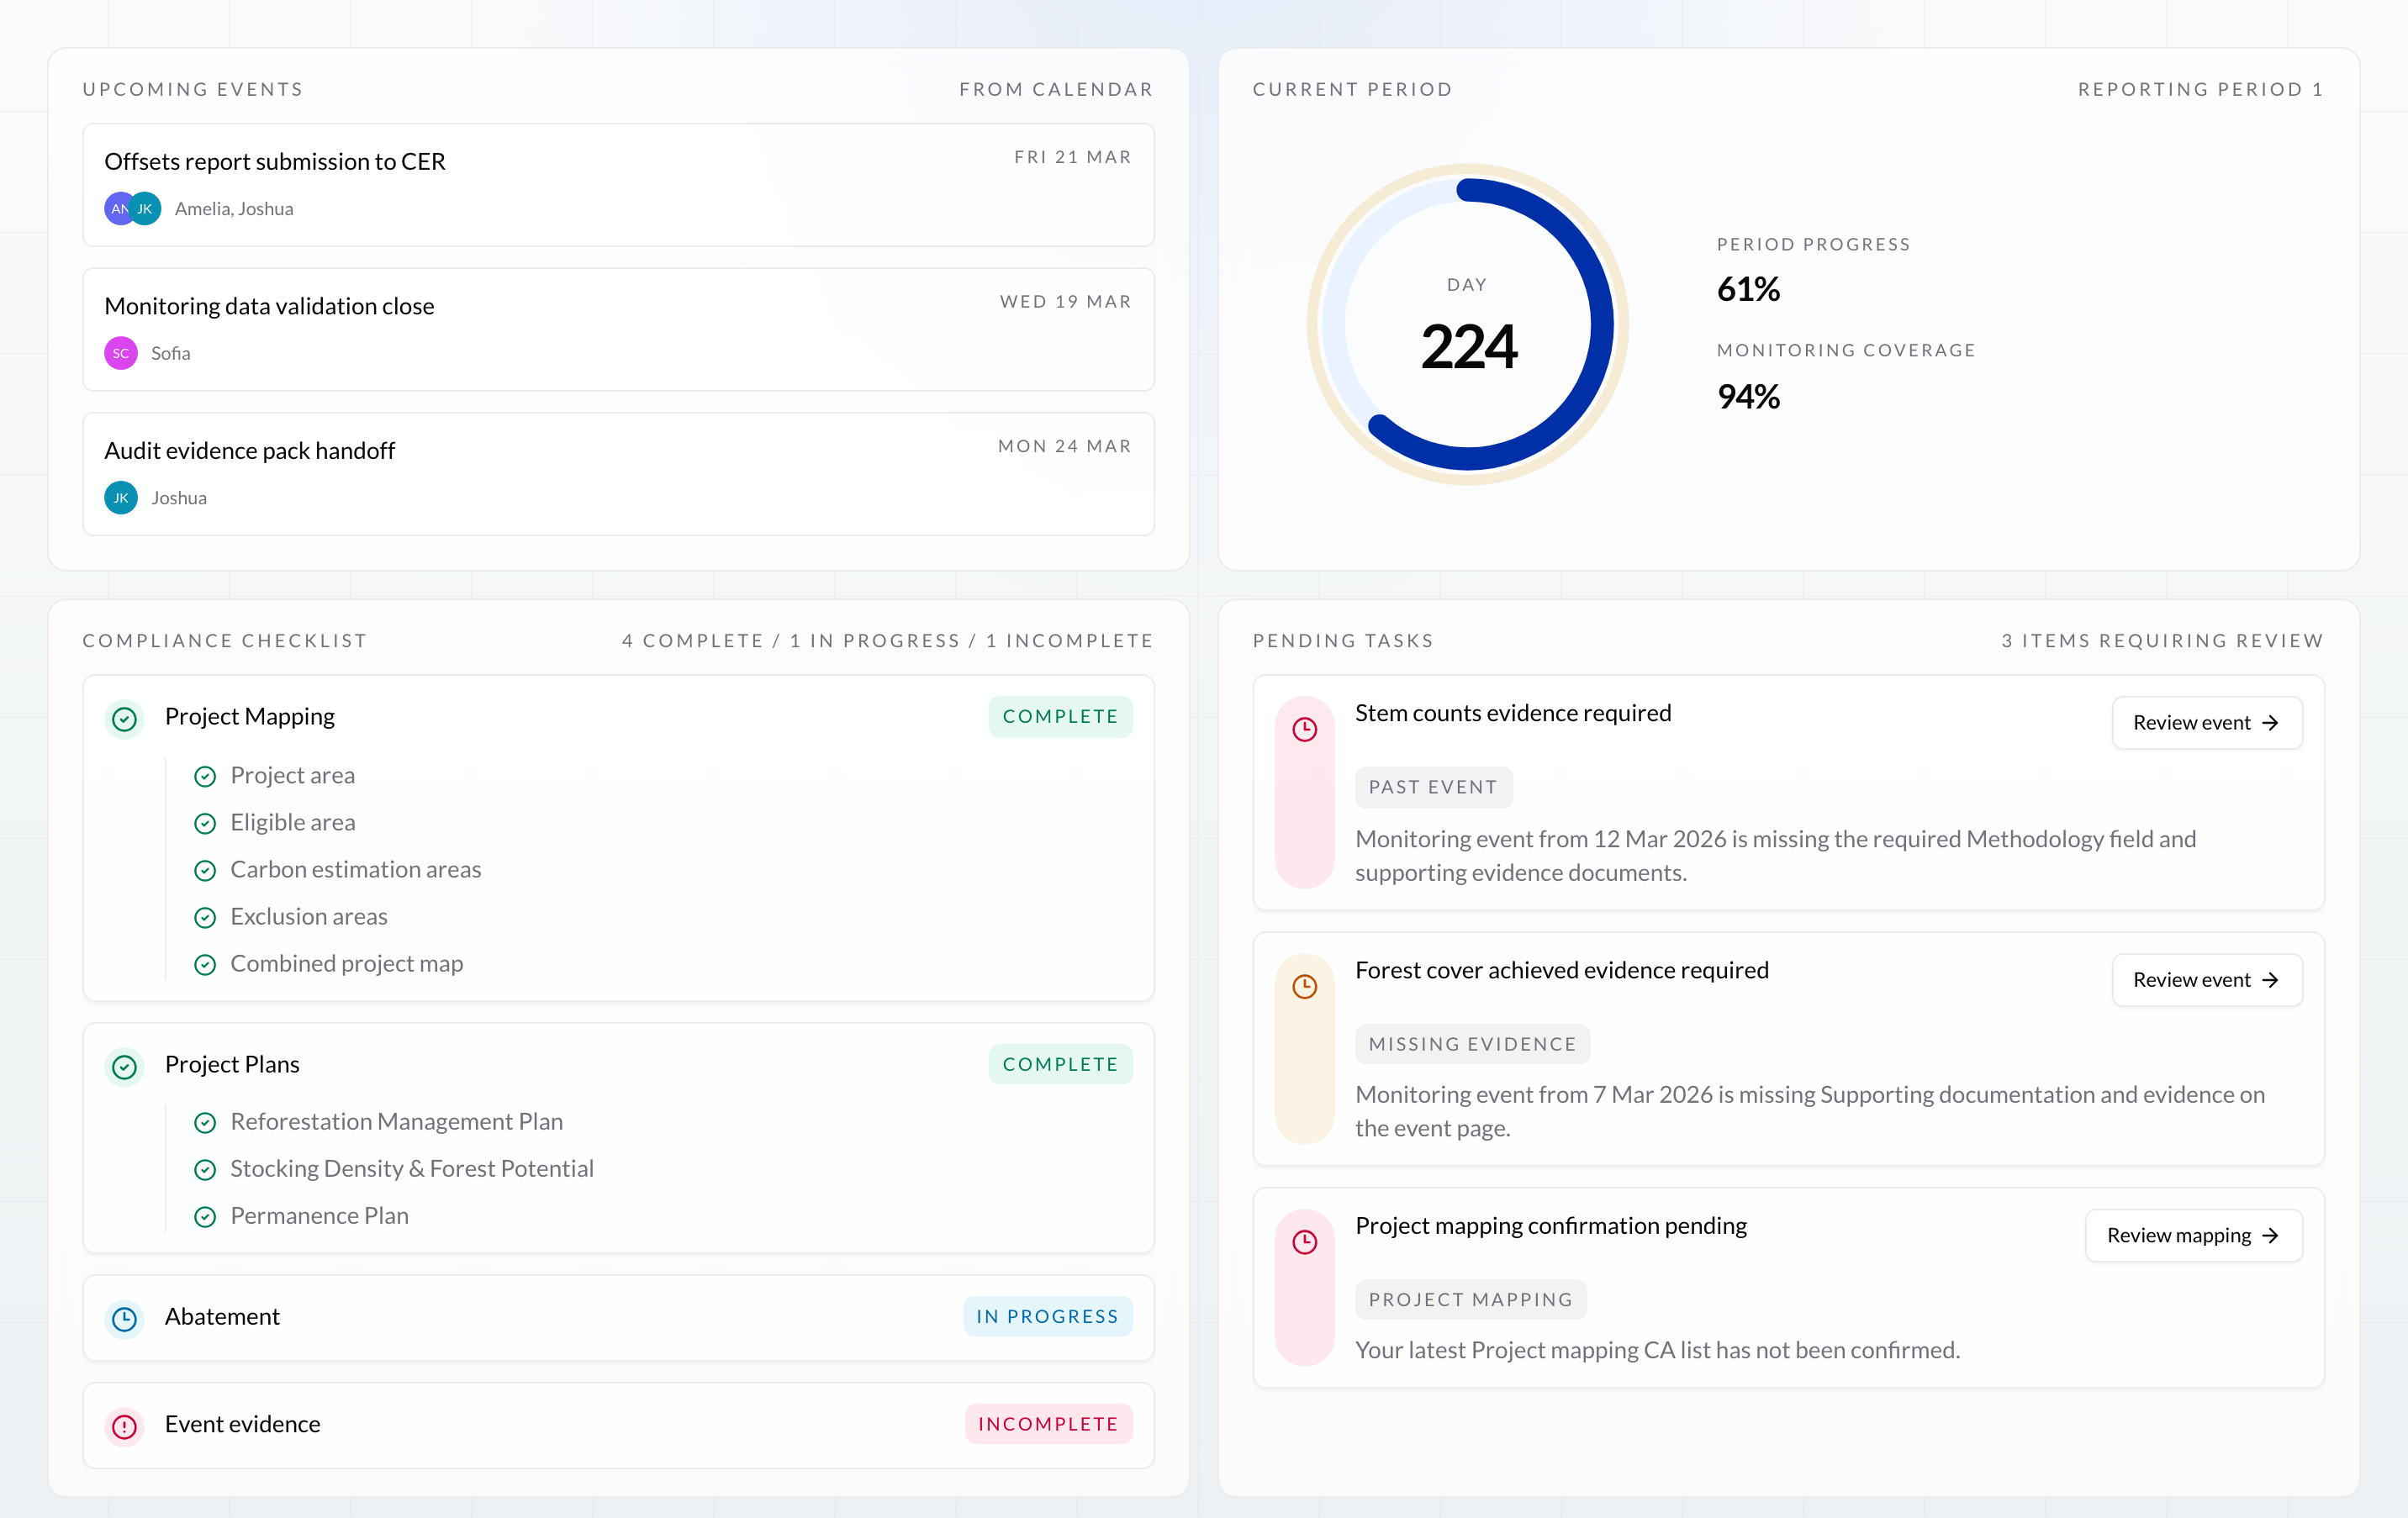The image size is (2408, 1518).
Task: Click the check icon next to Permanence Plan
Action: tap(205, 1217)
